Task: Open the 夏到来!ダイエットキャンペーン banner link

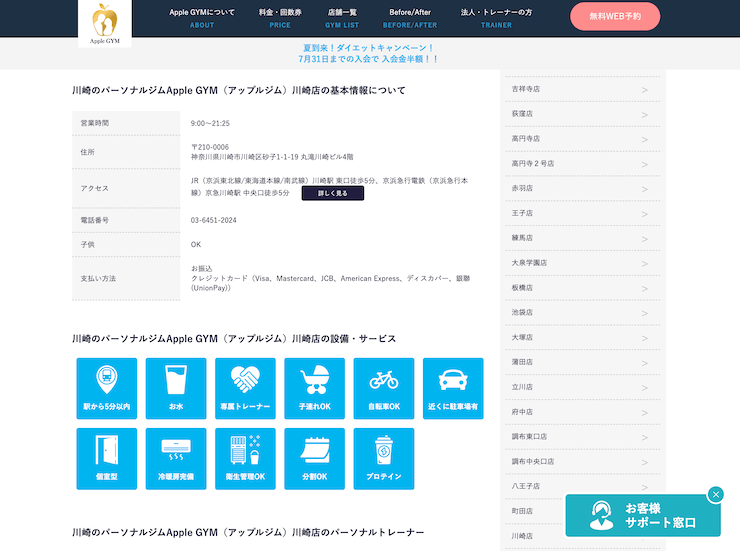Action: tap(368, 53)
